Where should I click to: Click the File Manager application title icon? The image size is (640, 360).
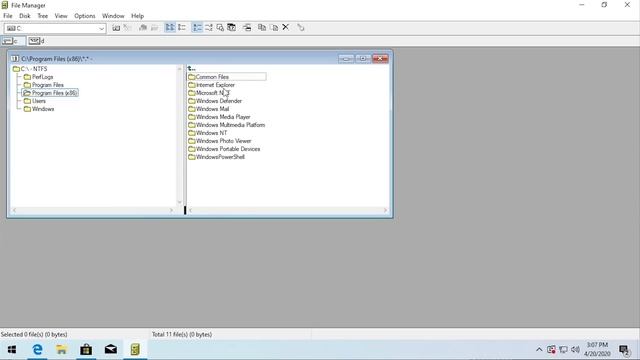click(5, 5)
